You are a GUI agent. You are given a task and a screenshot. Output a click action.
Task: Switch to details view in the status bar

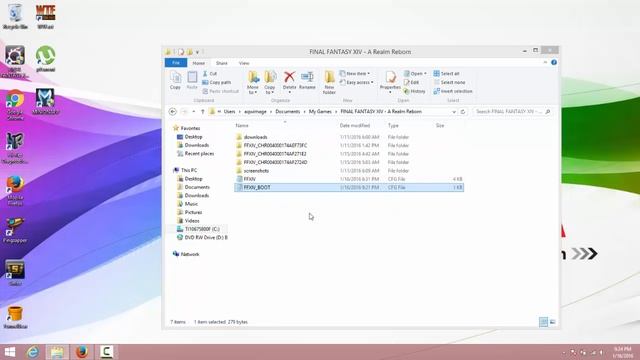[543, 322]
